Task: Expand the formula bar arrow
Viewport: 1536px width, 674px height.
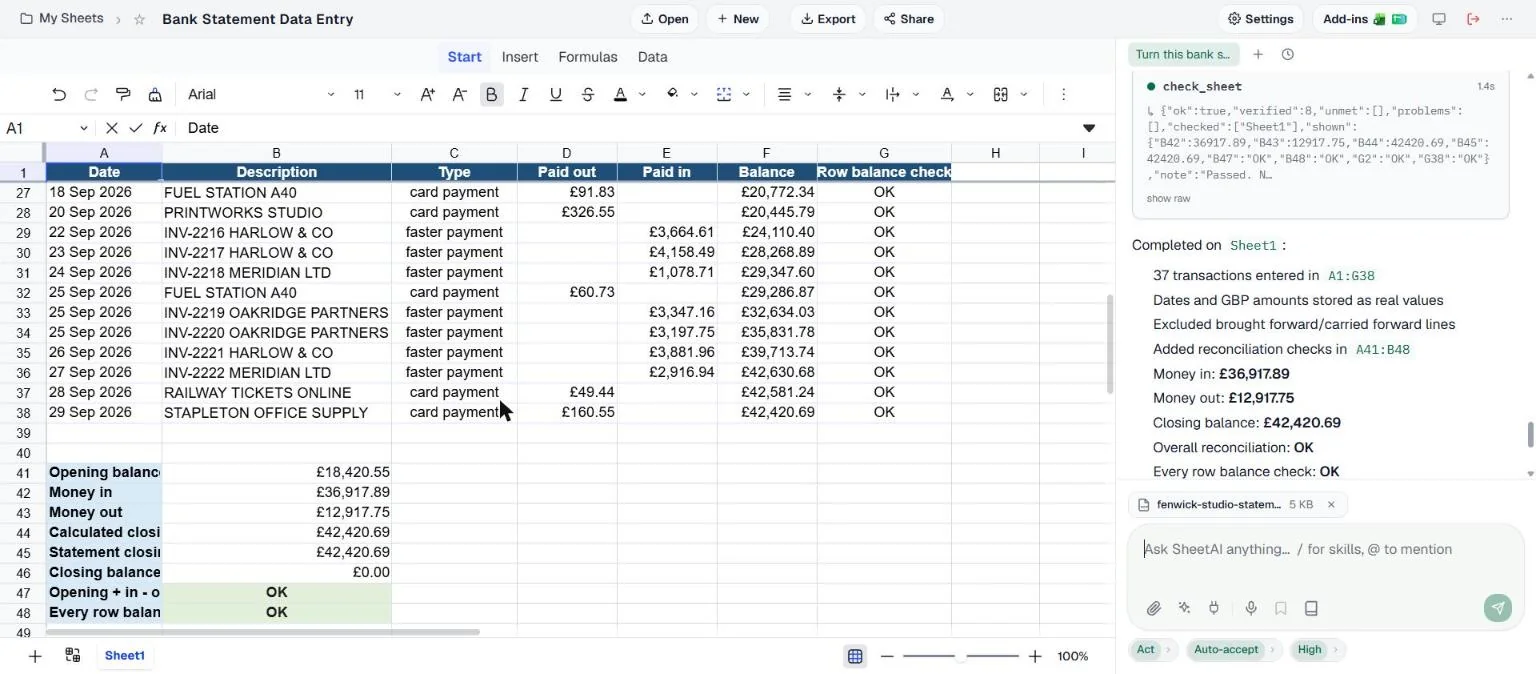Action: [x=1089, y=128]
